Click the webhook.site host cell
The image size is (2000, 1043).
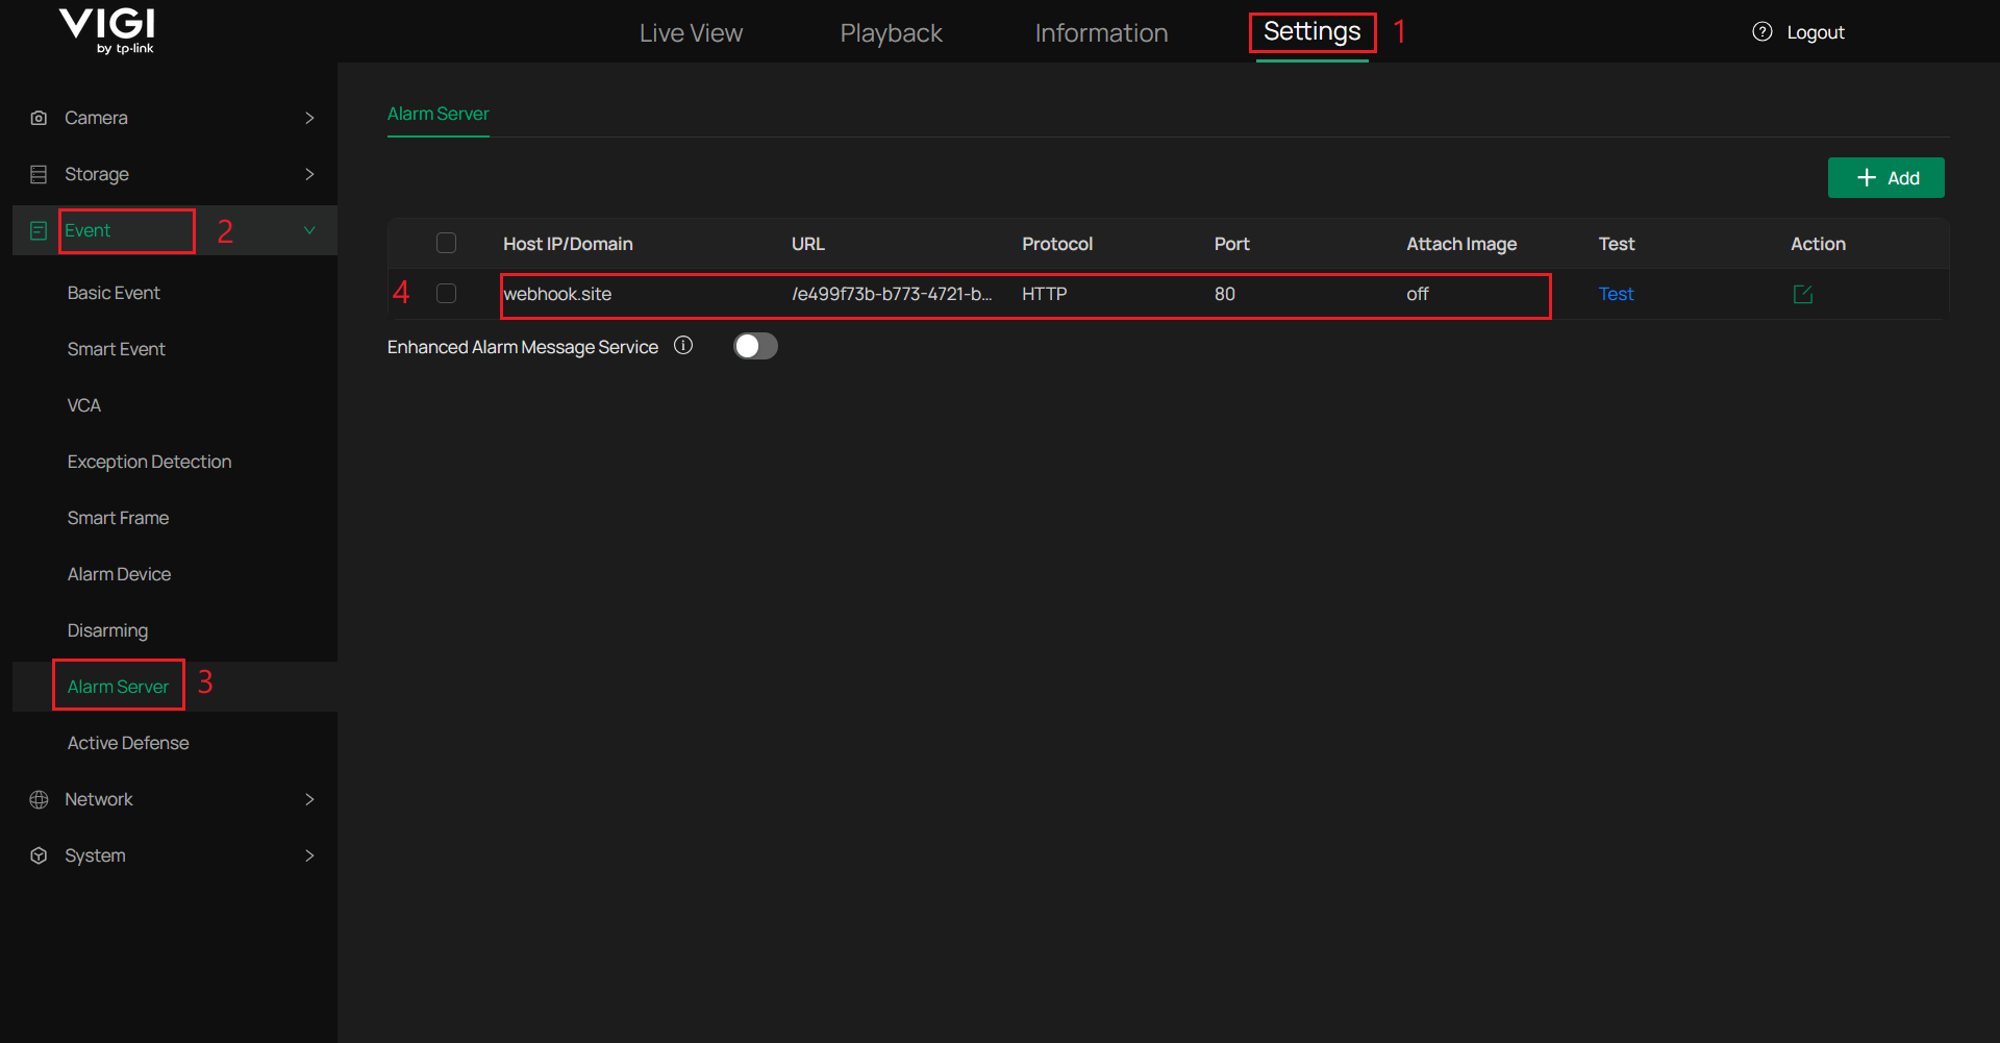click(557, 294)
